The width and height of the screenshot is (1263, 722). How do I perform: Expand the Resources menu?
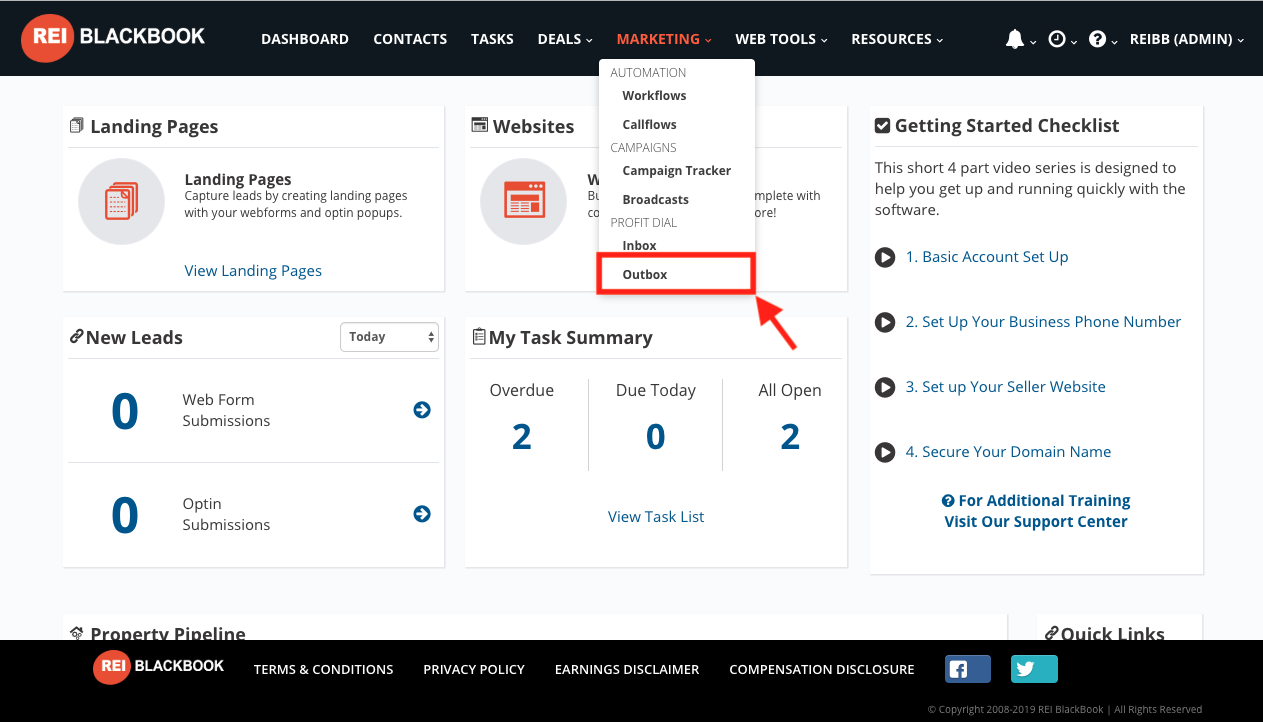[898, 39]
